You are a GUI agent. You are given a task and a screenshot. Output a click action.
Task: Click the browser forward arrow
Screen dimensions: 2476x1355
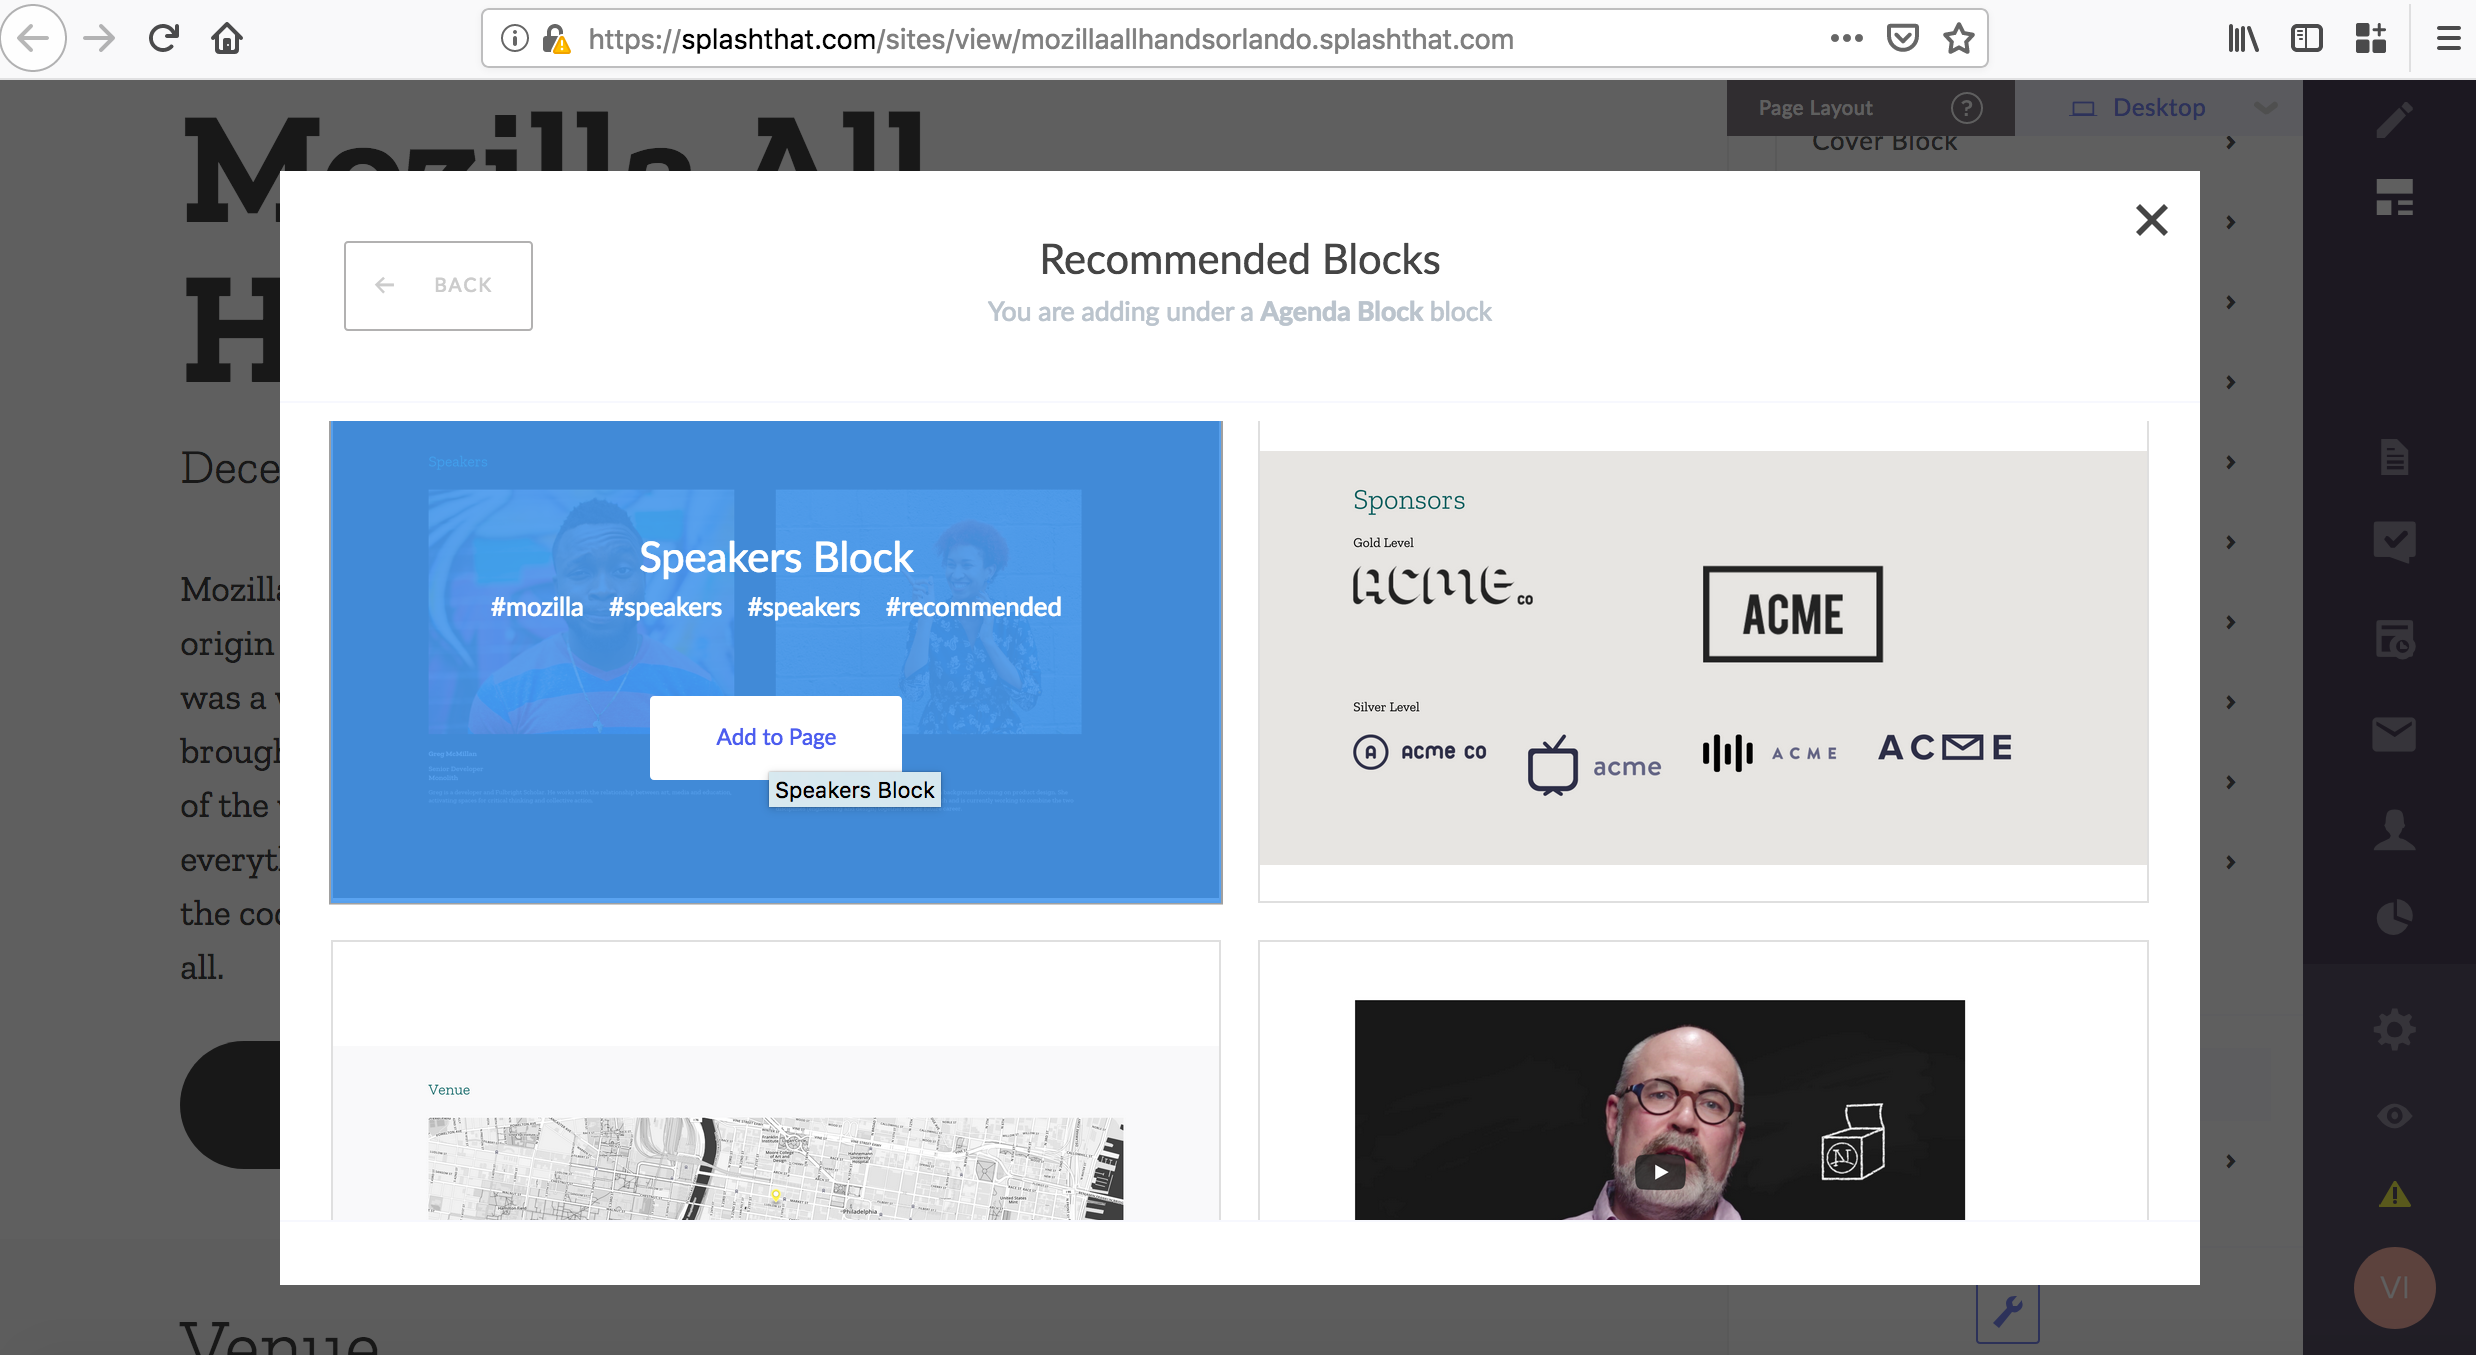pos(99,38)
